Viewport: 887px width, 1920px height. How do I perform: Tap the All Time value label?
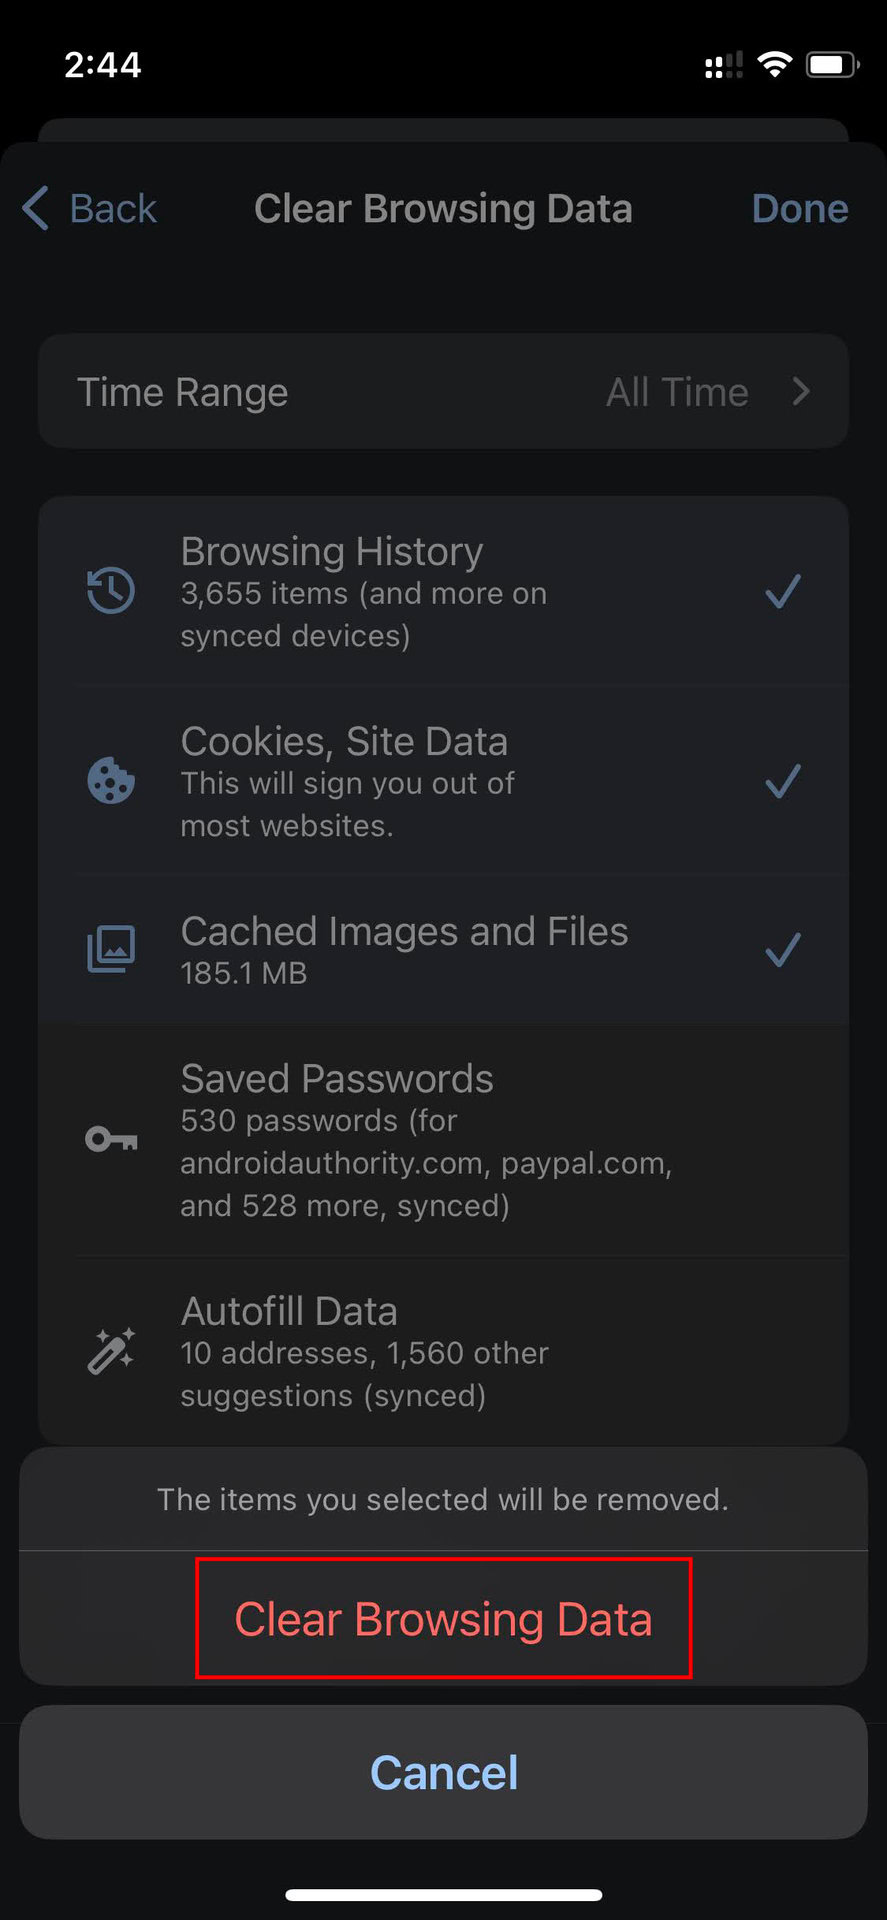click(677, 392)
